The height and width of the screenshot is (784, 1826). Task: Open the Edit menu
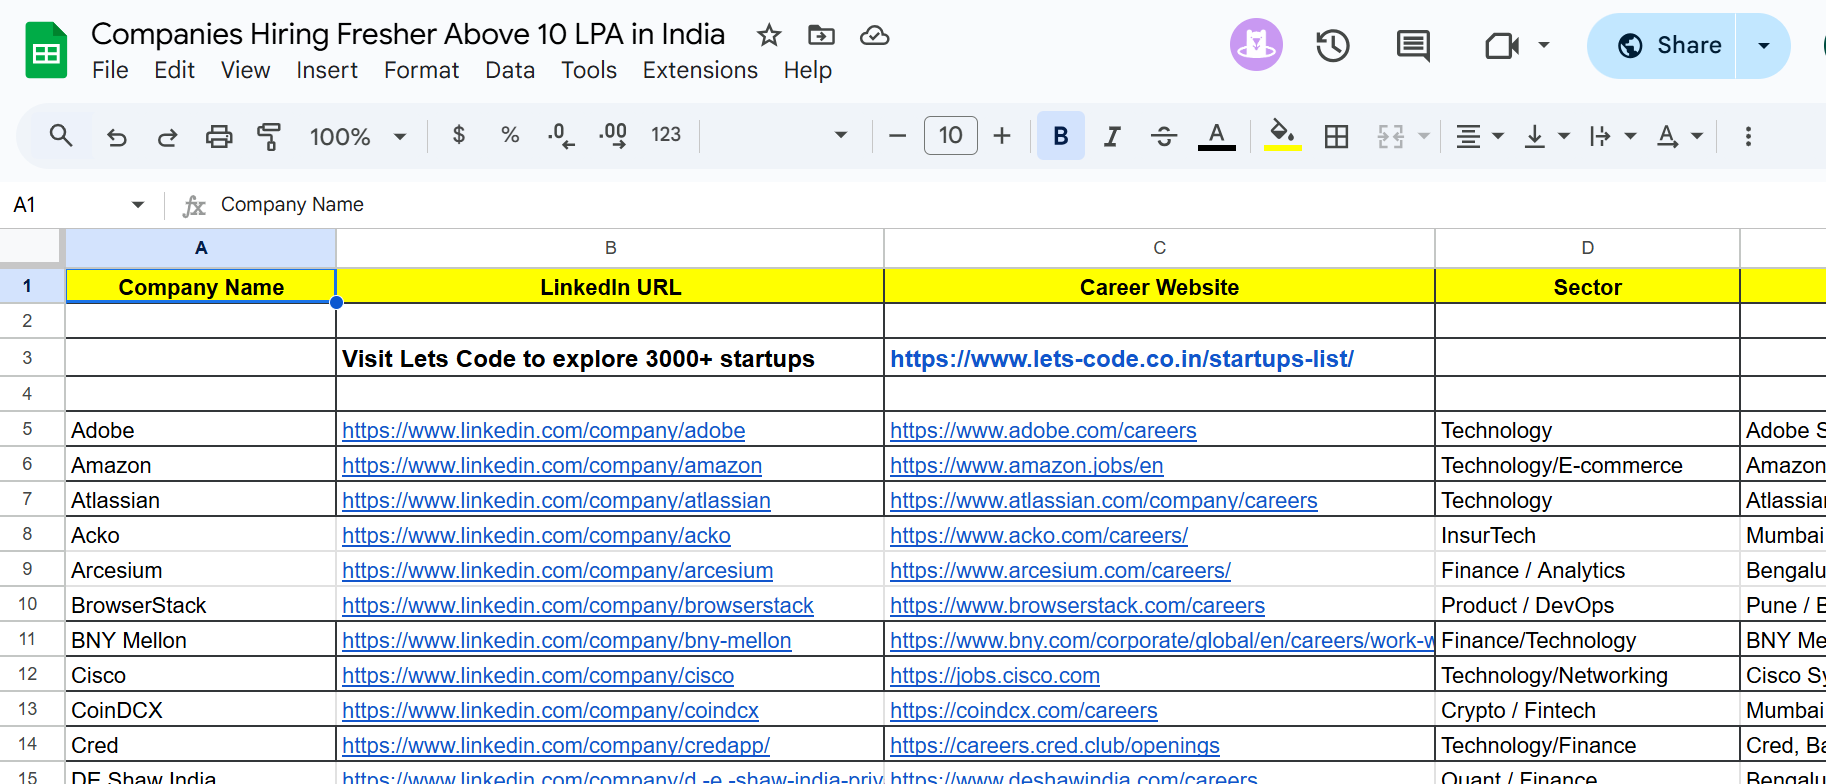point(175,70)
